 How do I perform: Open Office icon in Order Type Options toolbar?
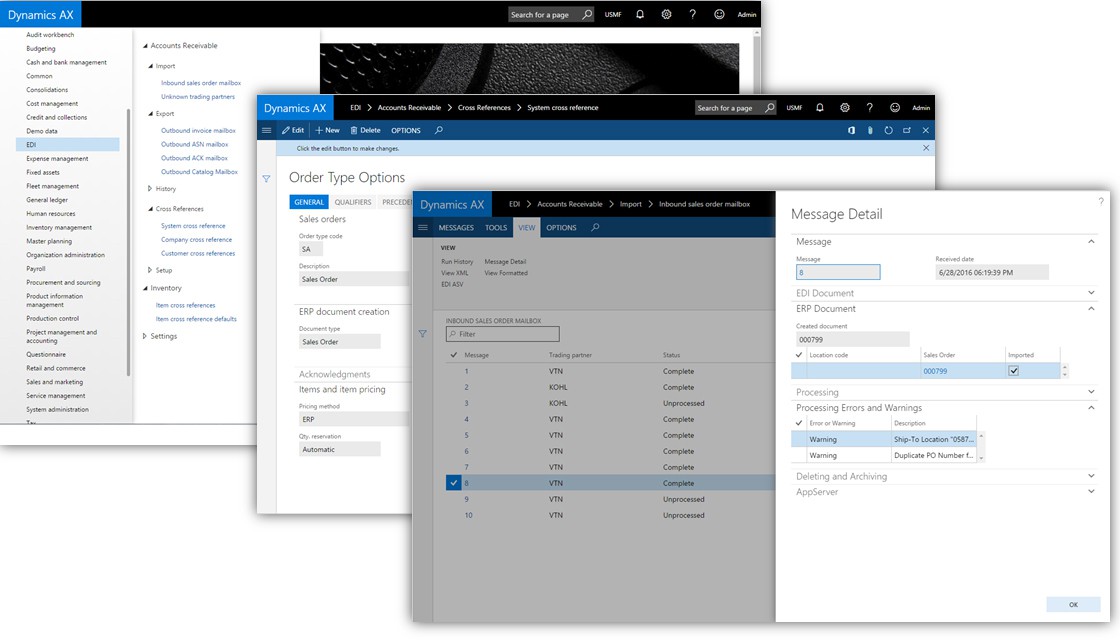click(x=851, y=130)
